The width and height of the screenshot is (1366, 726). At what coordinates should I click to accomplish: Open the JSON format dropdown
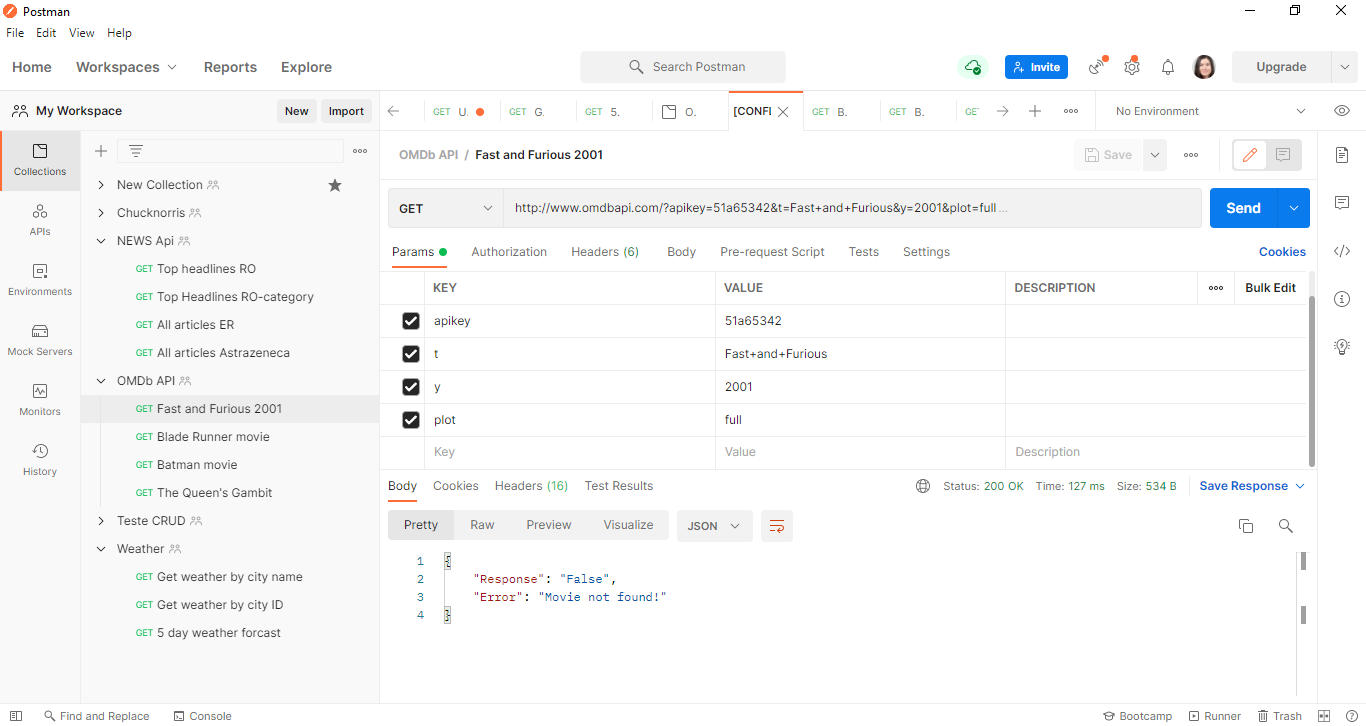tap(714, 526)
